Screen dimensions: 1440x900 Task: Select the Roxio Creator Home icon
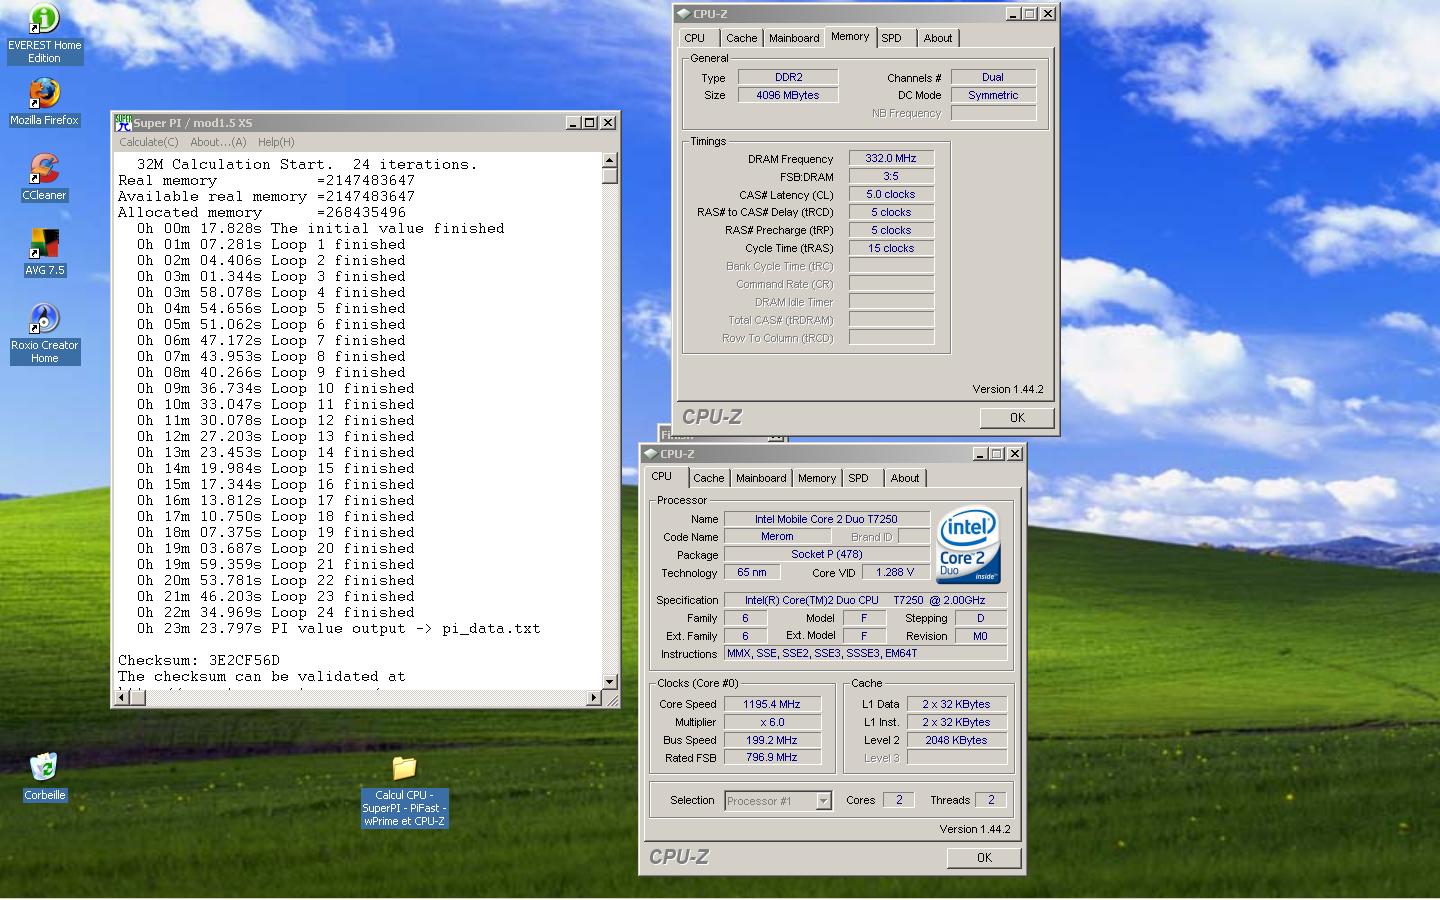[x=44, y=334]
